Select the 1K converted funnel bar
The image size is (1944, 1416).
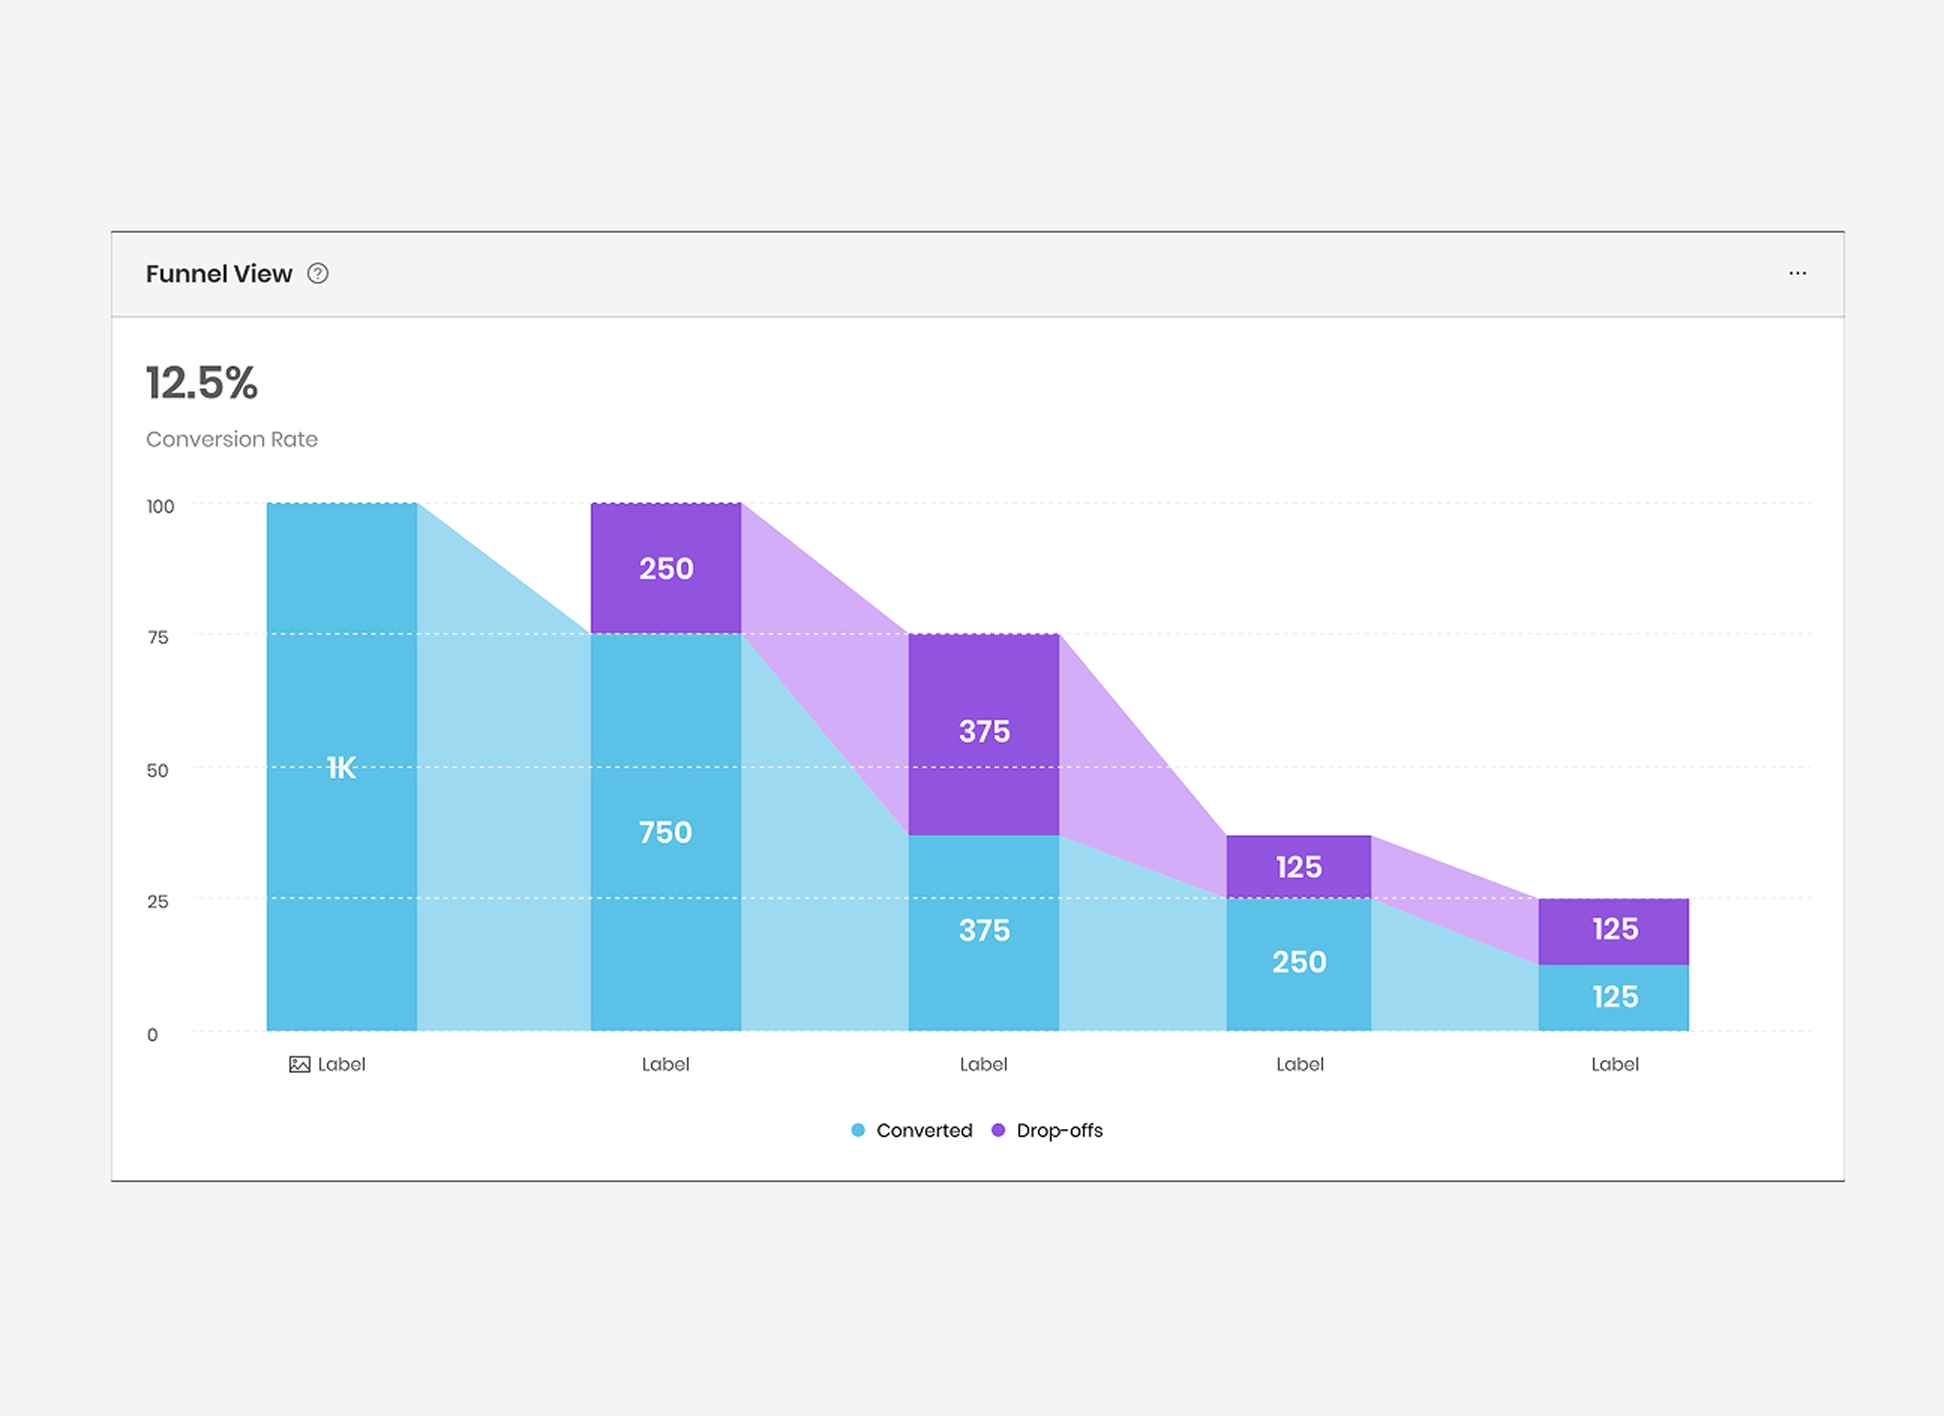coord(340,768)
